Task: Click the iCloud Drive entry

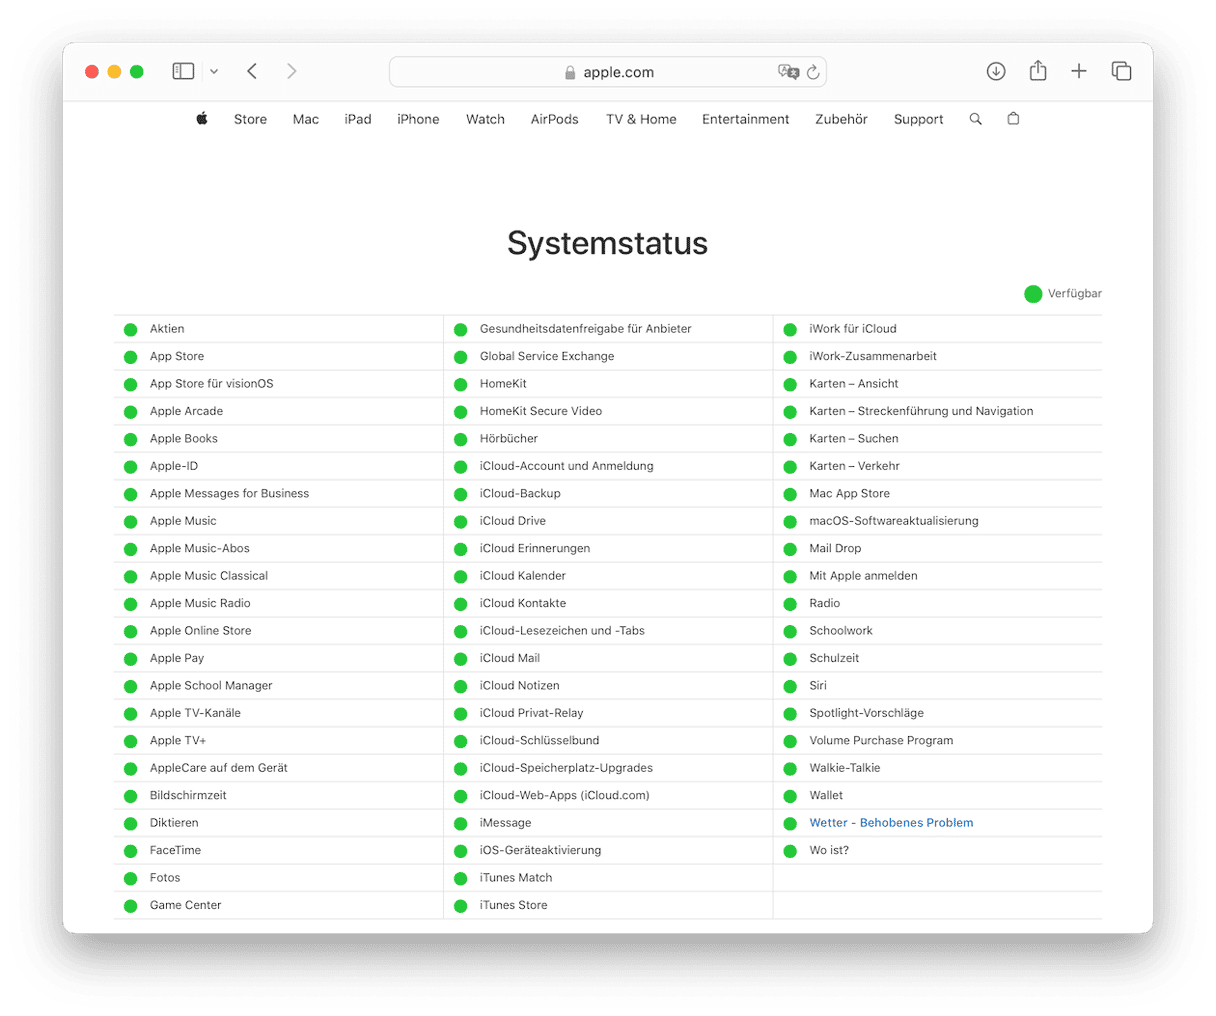Action: [513, 521]
